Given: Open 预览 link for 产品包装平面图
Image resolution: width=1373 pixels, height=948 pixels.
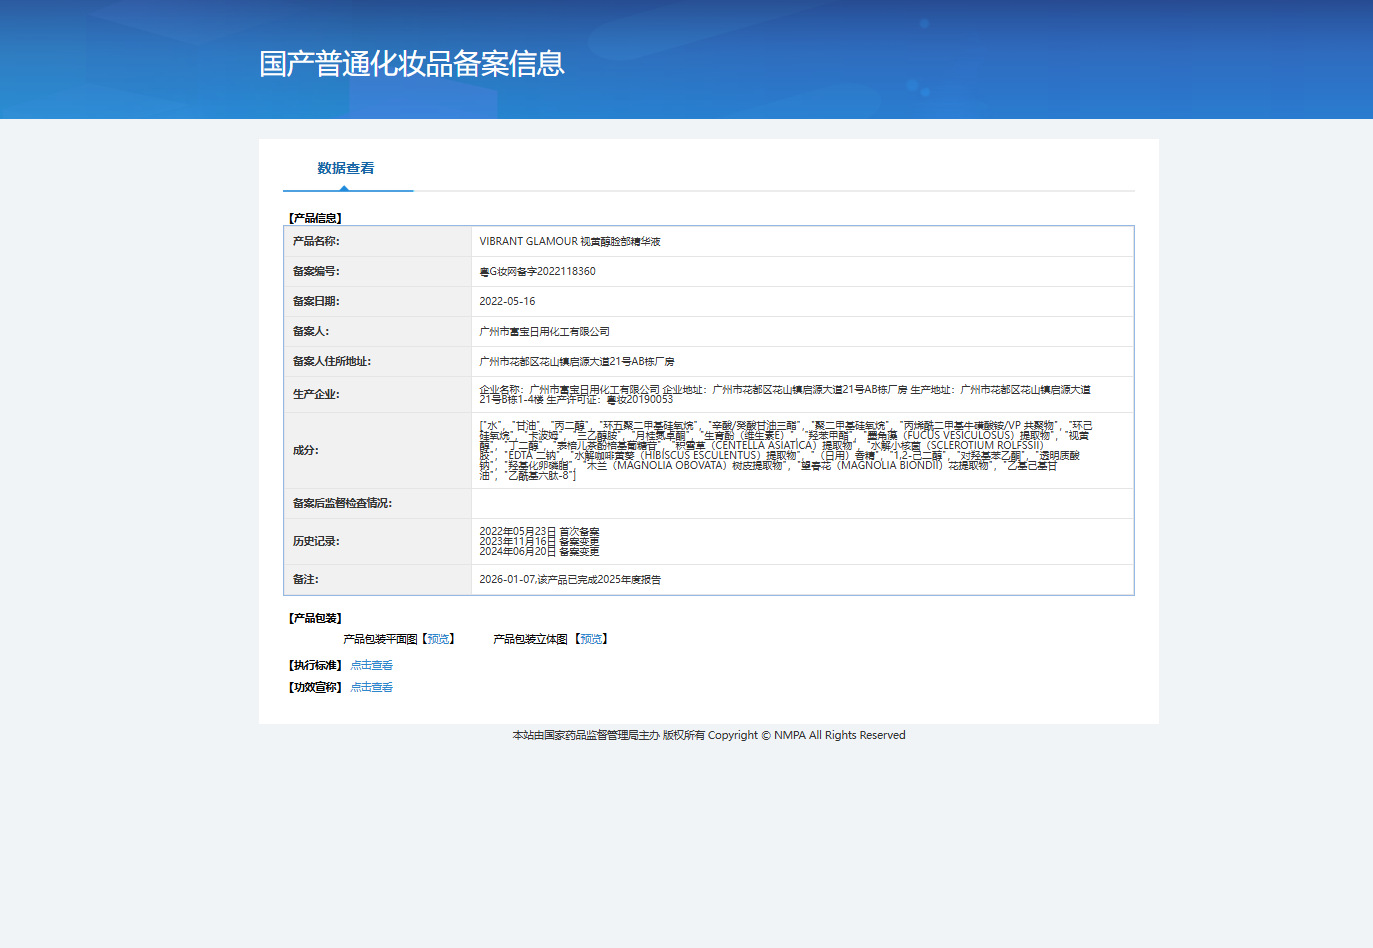Looking at the screenshot, I should pos(438,639).
